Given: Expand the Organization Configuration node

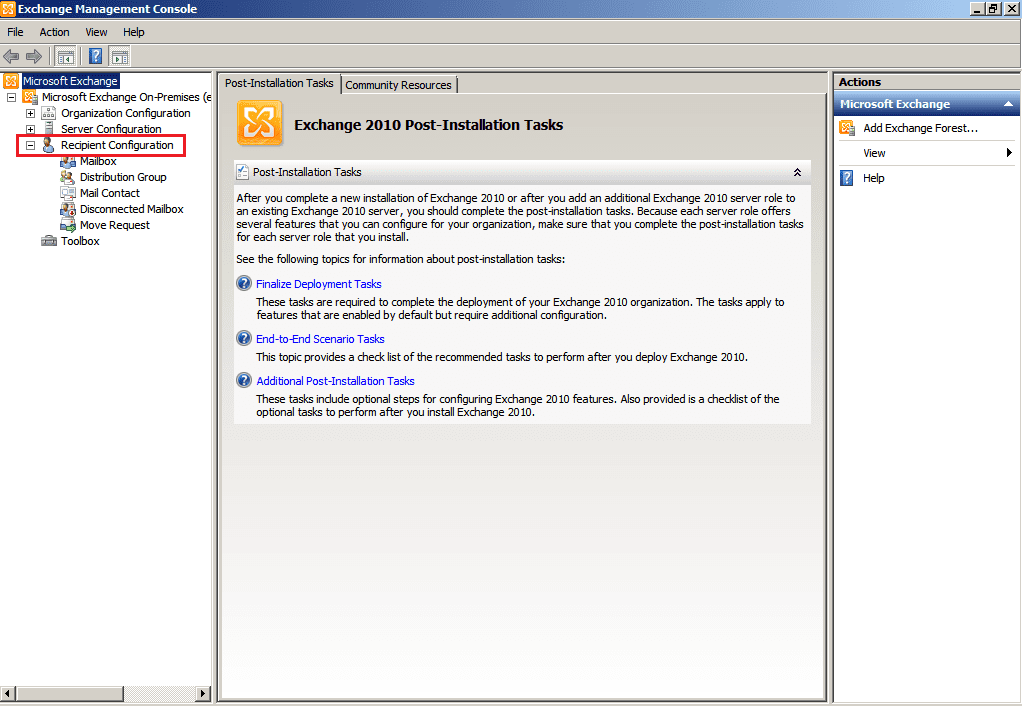Looking at the screenshot, I should [30, 113].
